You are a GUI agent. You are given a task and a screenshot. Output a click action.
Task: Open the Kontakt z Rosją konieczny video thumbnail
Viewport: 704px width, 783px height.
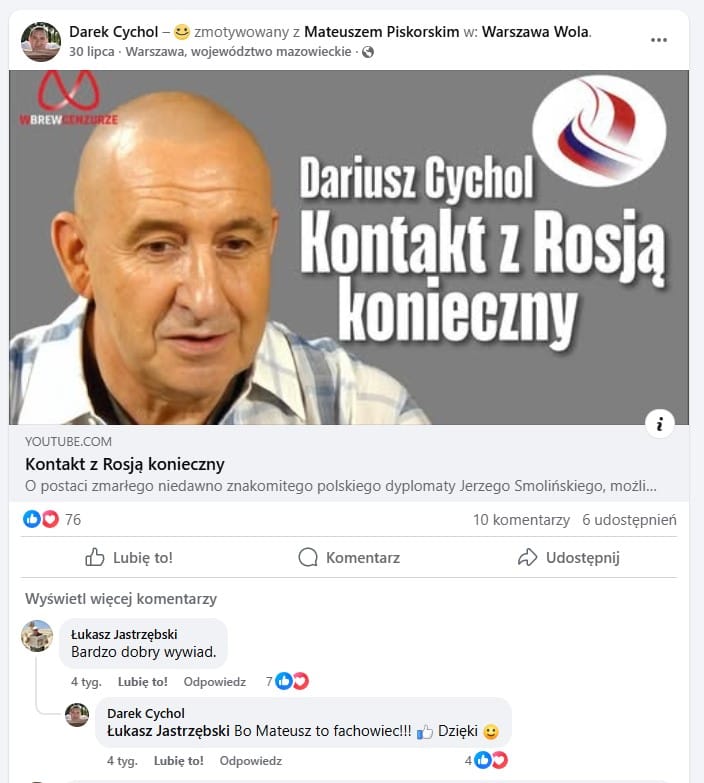coord(349,248)
